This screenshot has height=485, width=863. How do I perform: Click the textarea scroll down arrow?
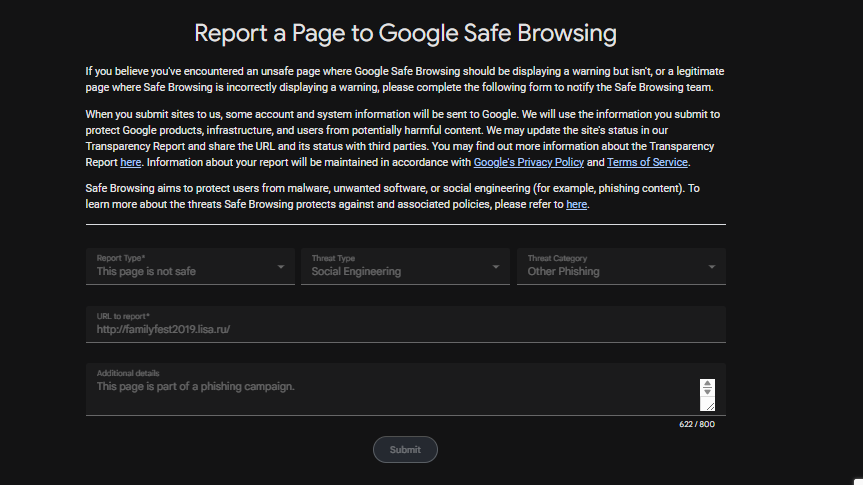(707, 392)
